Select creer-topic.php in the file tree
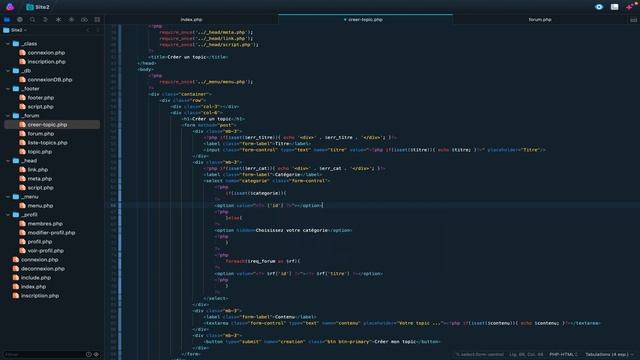 (52, 124)
